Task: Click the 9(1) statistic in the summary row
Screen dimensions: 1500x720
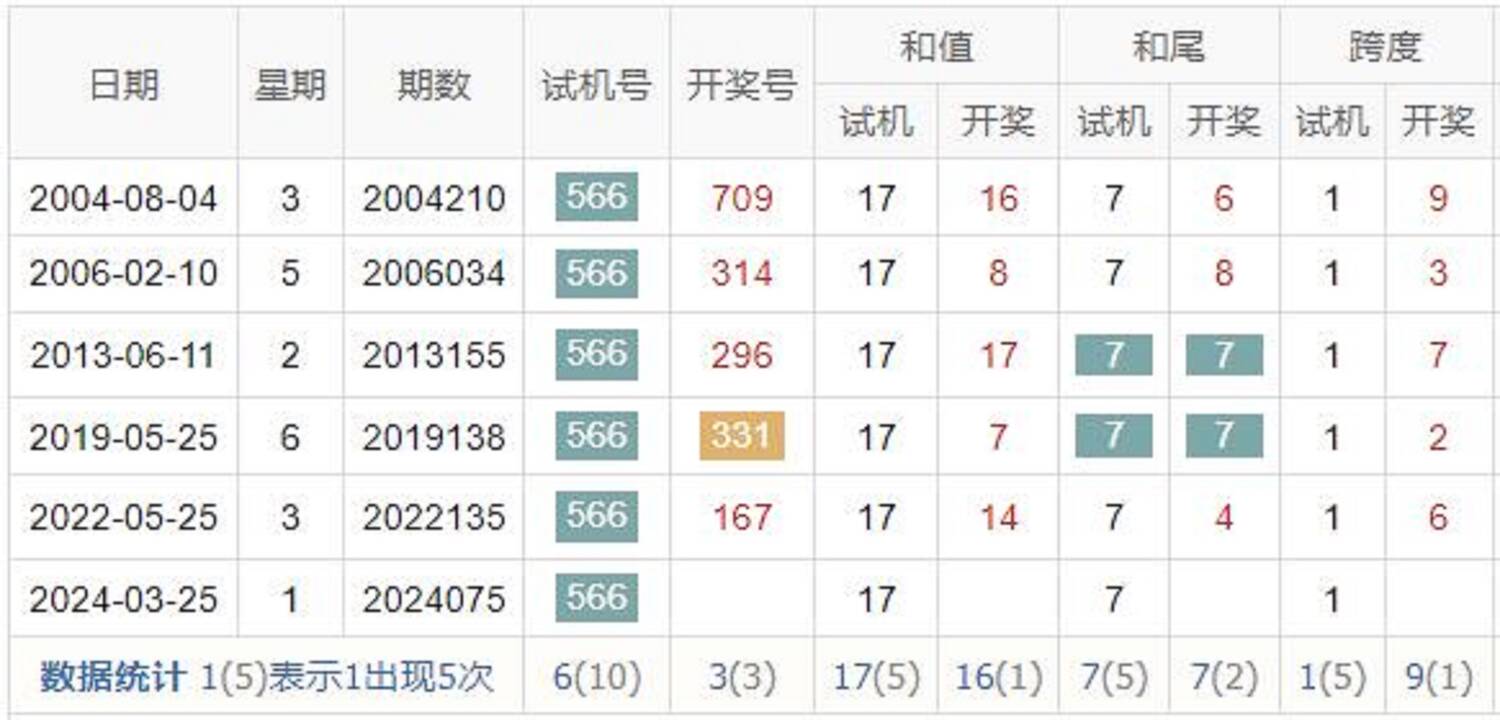Action: click(1438, 677)
